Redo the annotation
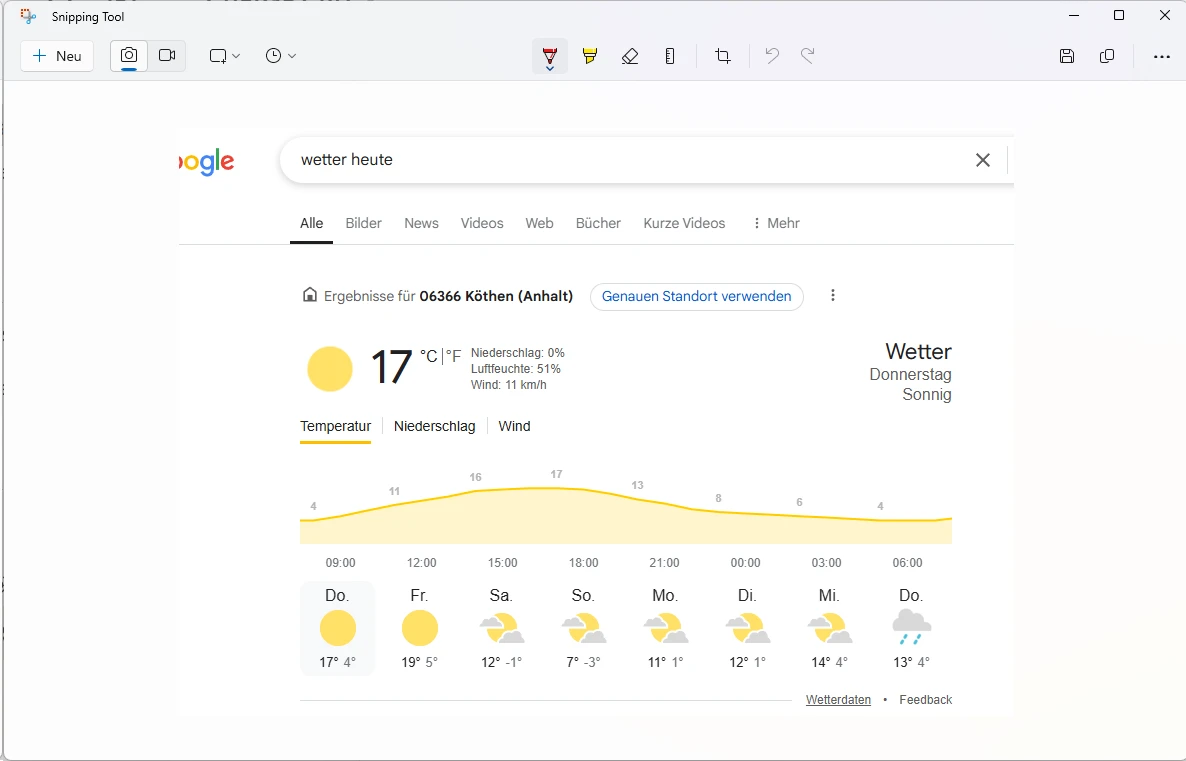Viewport: 1186px width, 761px height. click(x=808, y=55)
